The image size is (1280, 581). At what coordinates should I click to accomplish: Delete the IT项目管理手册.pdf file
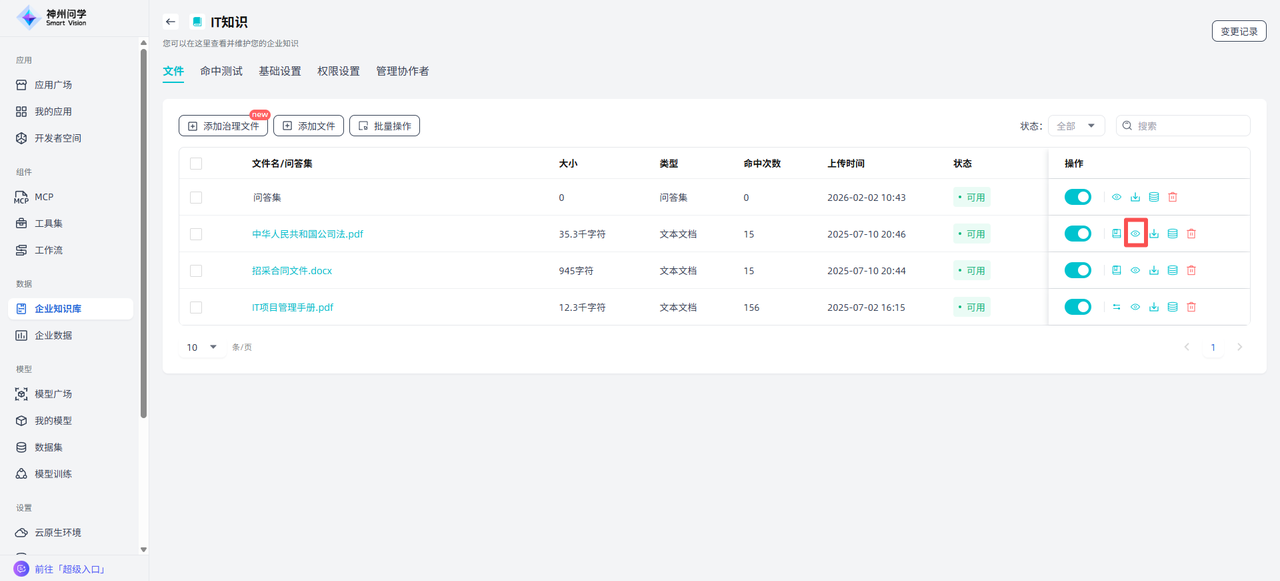(x=1191, y=307)
